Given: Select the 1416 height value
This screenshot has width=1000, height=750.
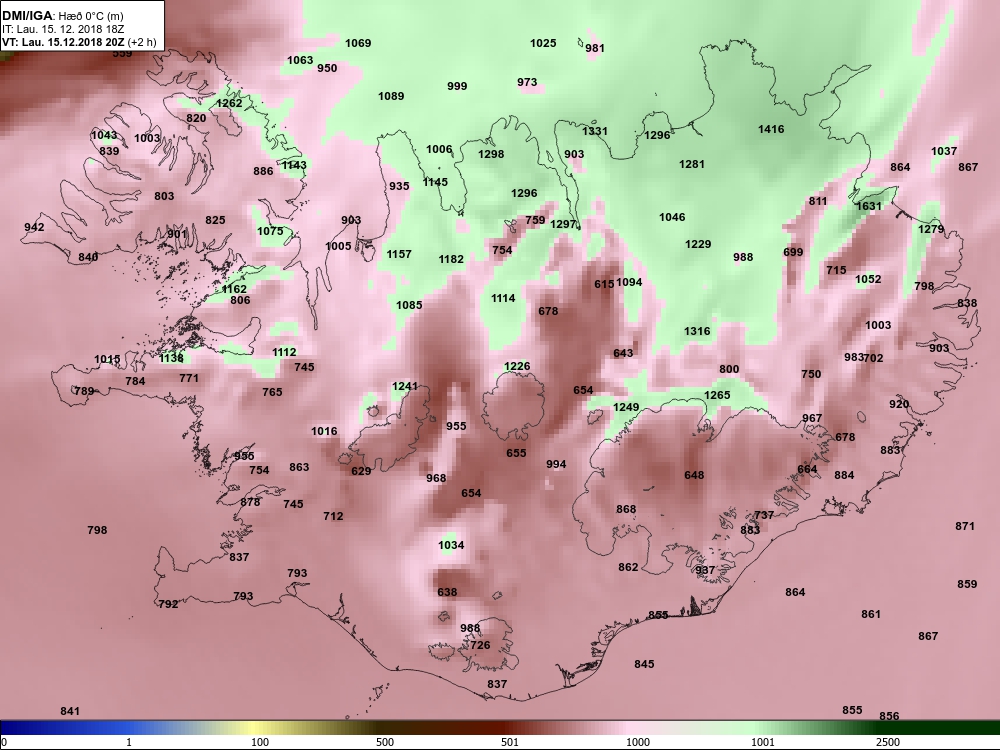Looking at the screenshot, I should (x=771, y=129).
